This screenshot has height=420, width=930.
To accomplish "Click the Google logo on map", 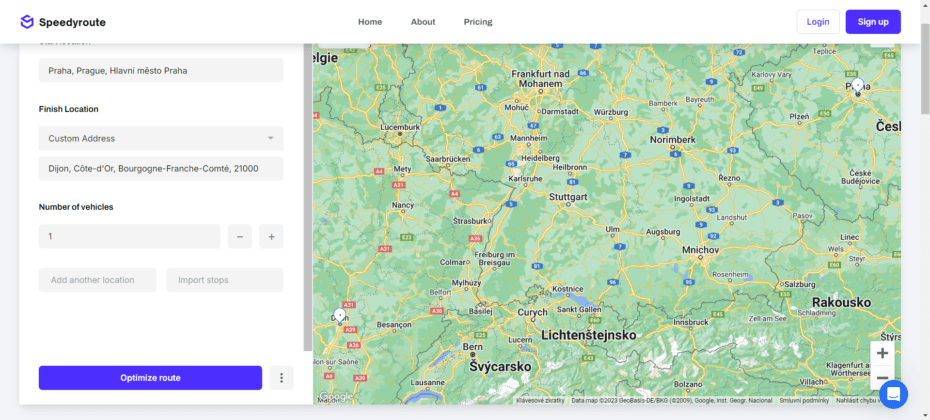I will pos(335,397).
